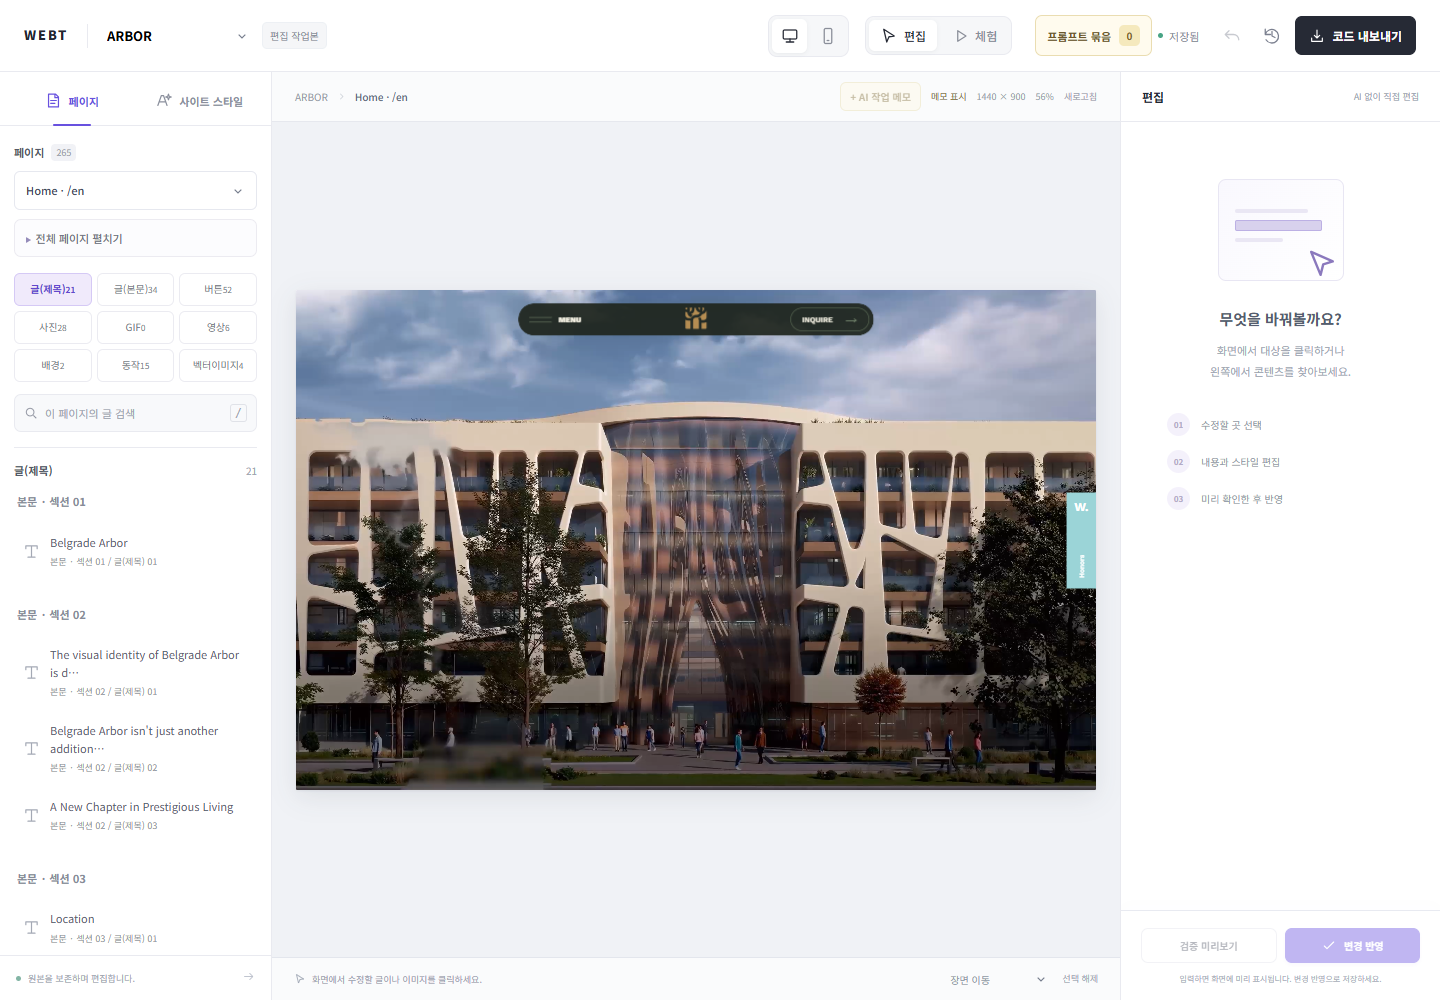Screen dimensions: 1440x1000
Task: Click the 프롬프트 묶음 button
Action: [1093, 36]
